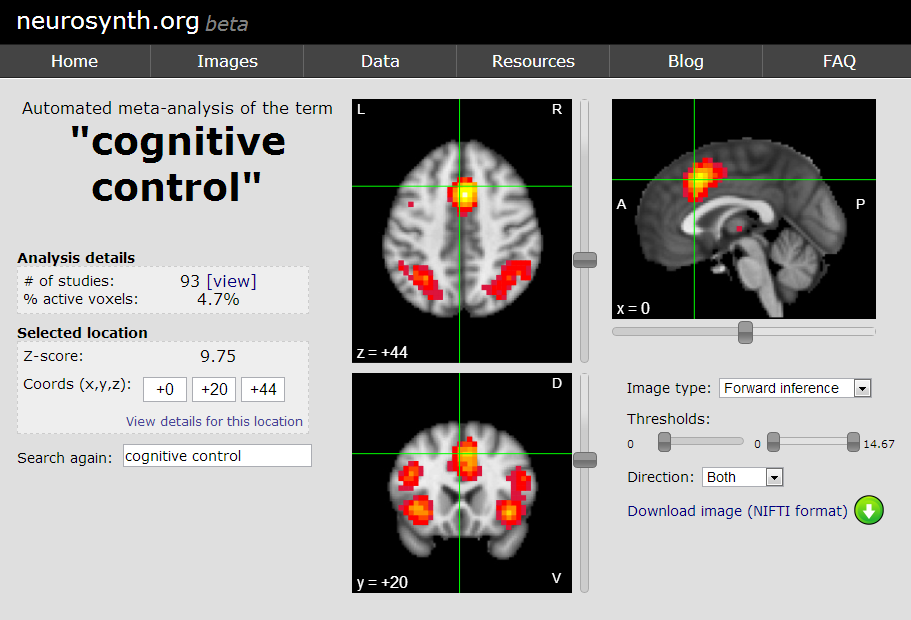
Task: Navigate to the Images page
Action: click(x=226, y=61)
